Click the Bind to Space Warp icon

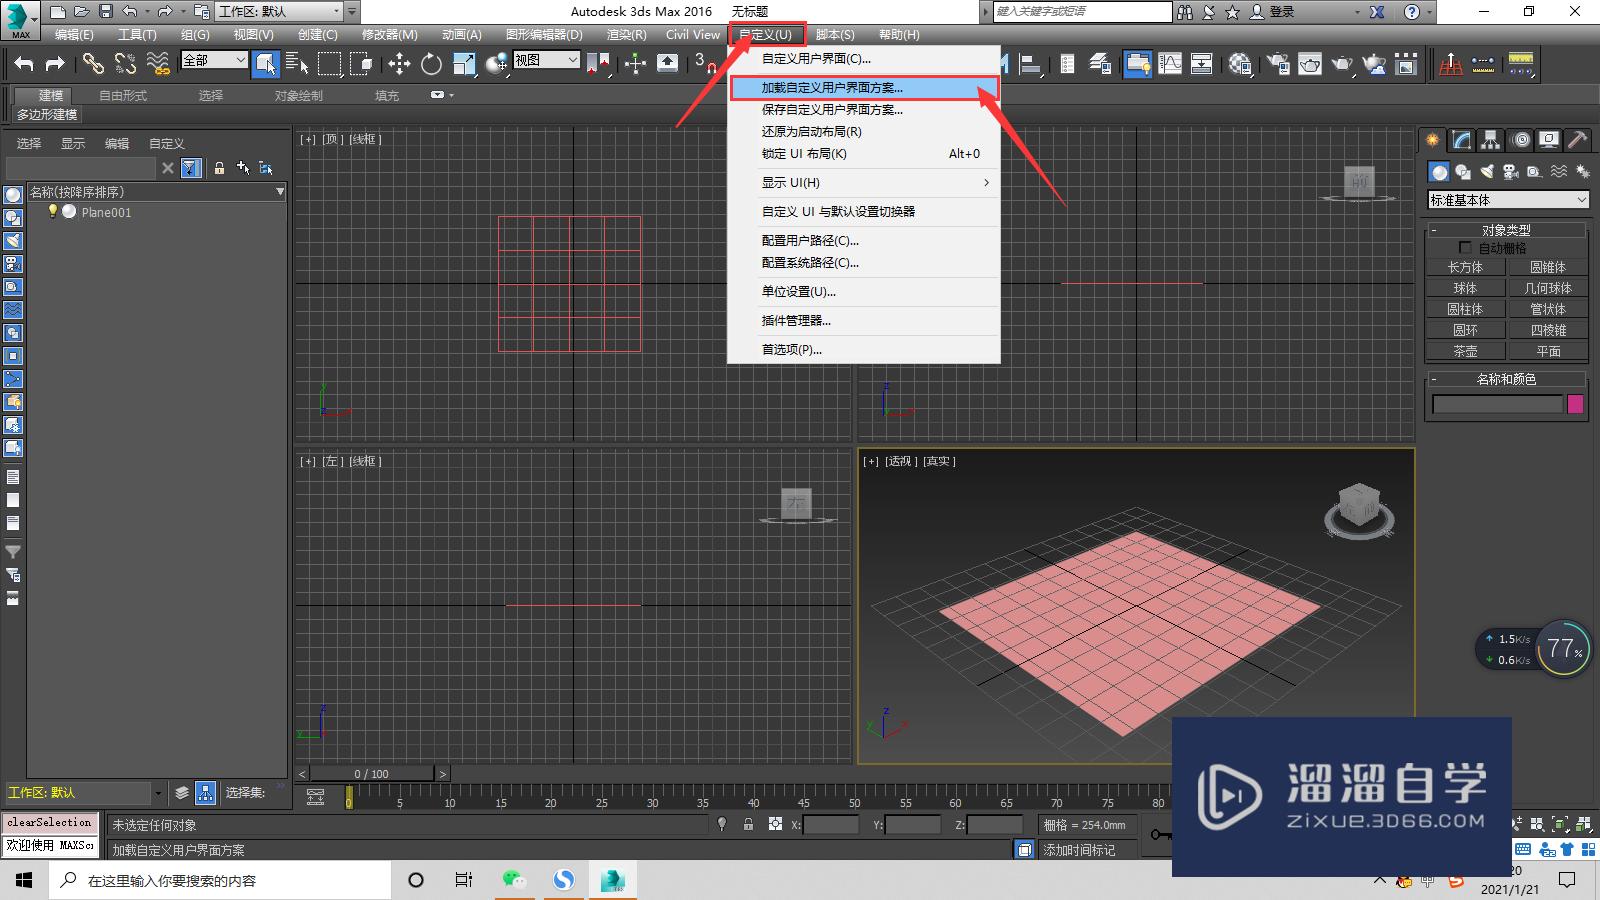(158, 64)
